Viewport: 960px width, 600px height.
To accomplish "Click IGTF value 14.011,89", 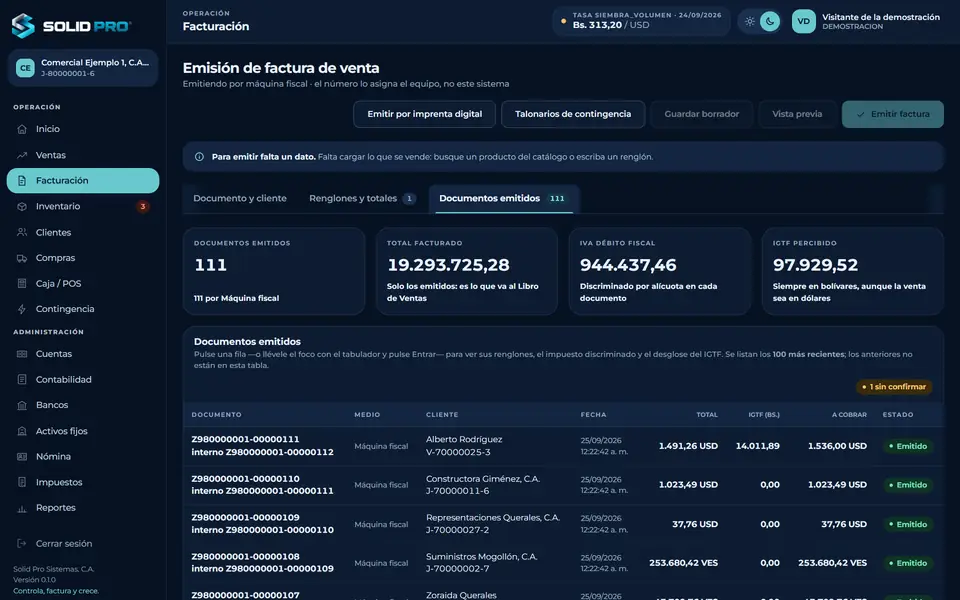I will tap(757, 446).
